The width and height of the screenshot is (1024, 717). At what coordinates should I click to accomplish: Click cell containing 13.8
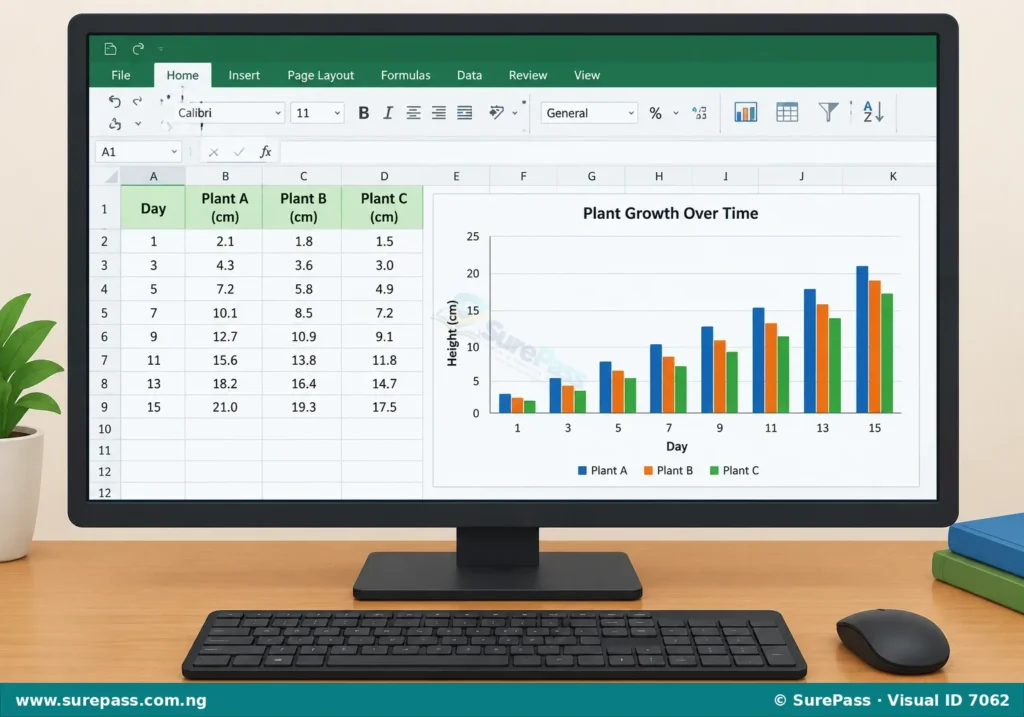point(302,360)
